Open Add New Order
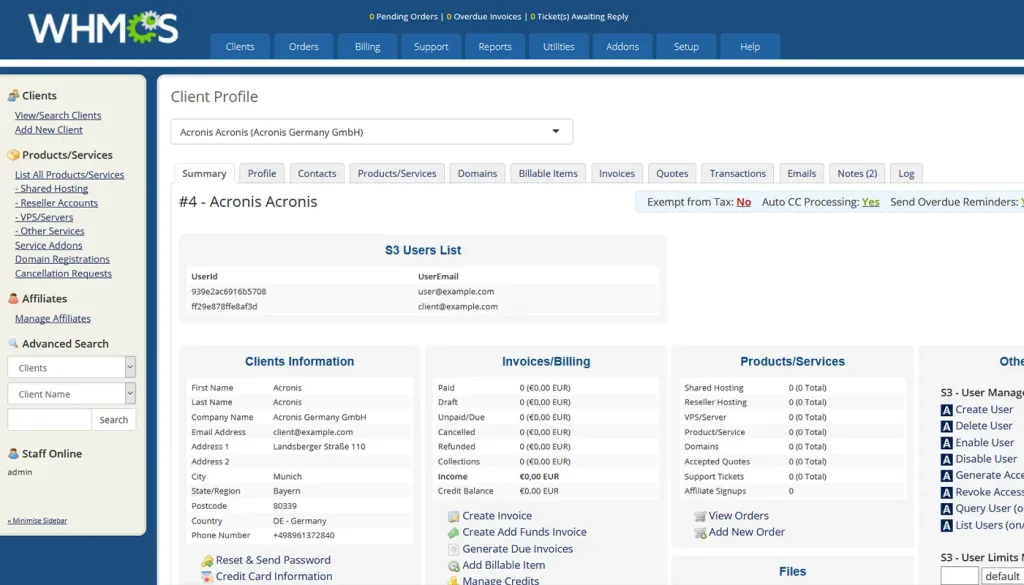1024x585 pixels. coord(703,532)
